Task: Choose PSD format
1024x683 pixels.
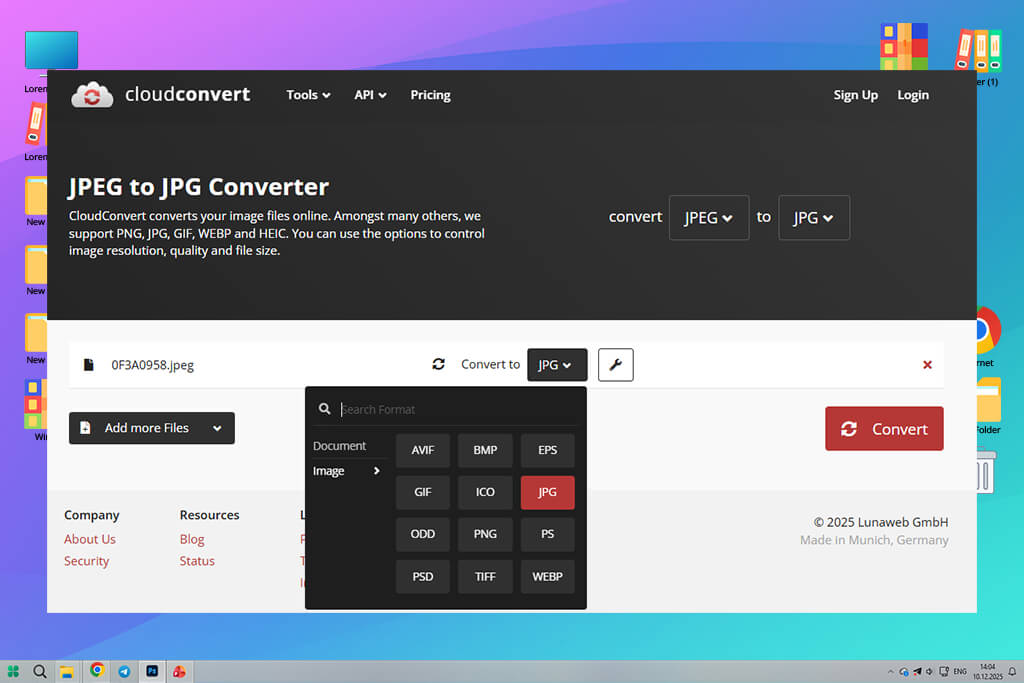Action: (x=423, y=577)
